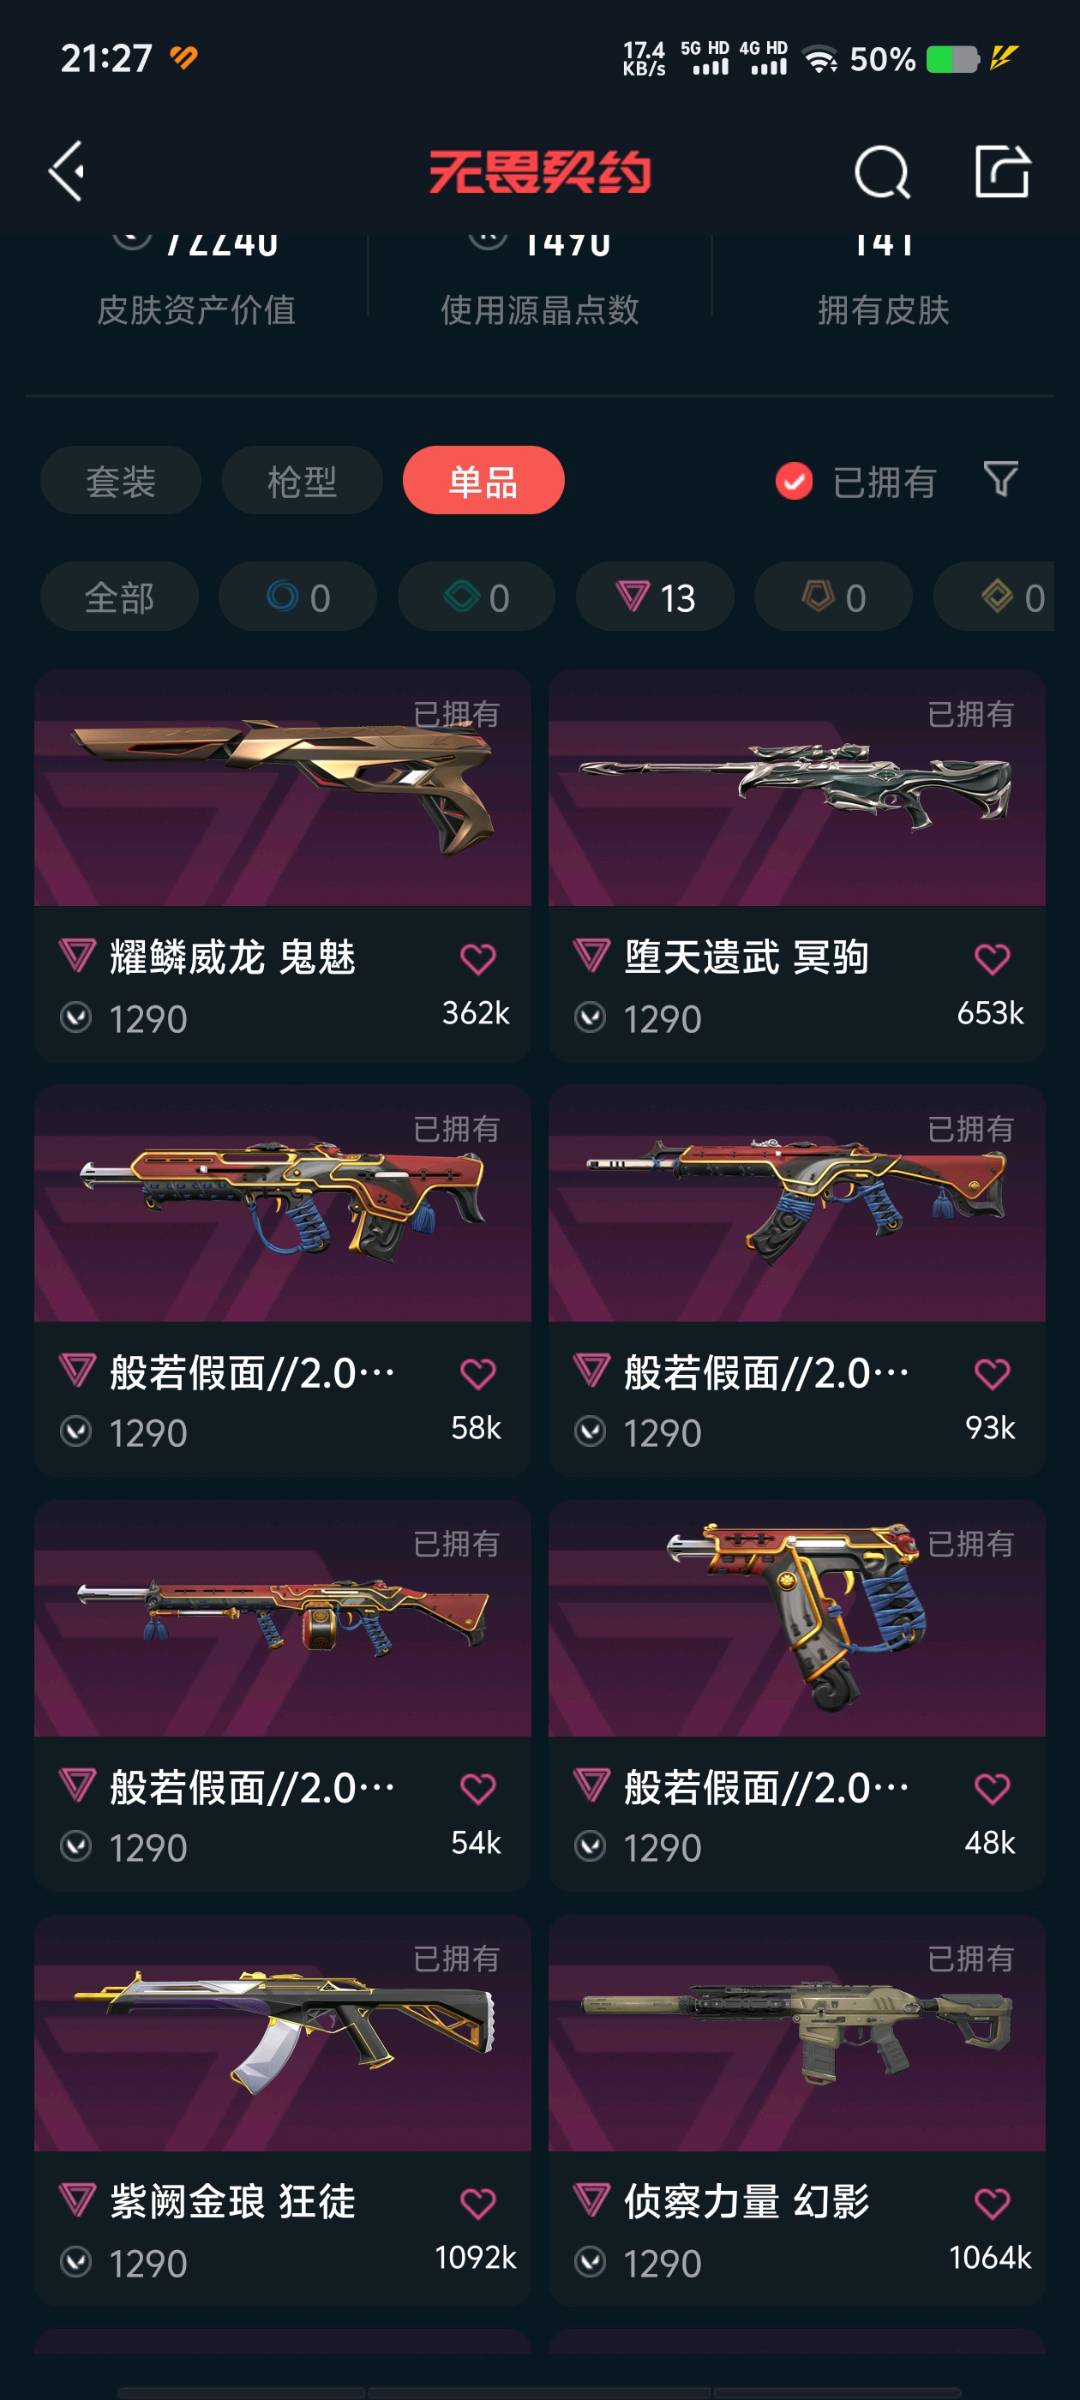Filter by yellow diamond tier chip
1080x2400 pixels.
(x=994, y=597)
